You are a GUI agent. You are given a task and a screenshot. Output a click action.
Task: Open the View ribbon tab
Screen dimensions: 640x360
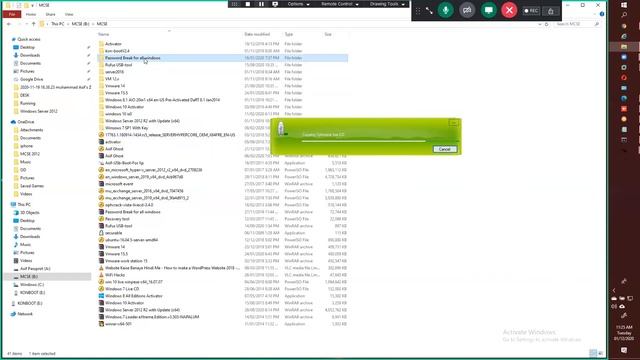69,14
